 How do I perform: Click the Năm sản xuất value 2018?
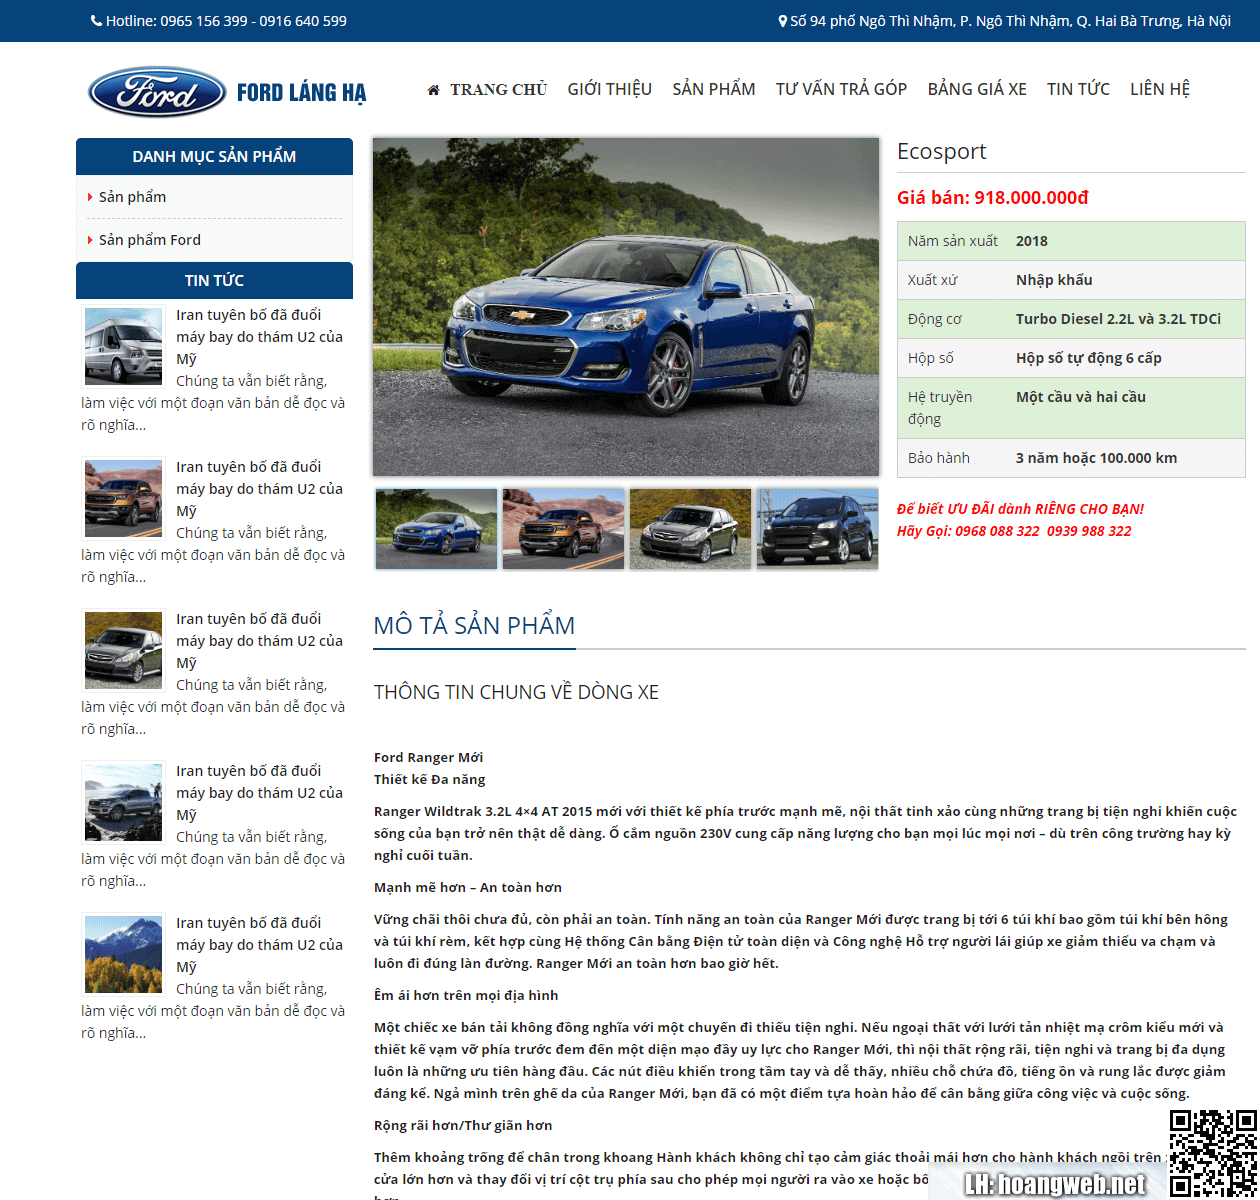point(1032,241)
